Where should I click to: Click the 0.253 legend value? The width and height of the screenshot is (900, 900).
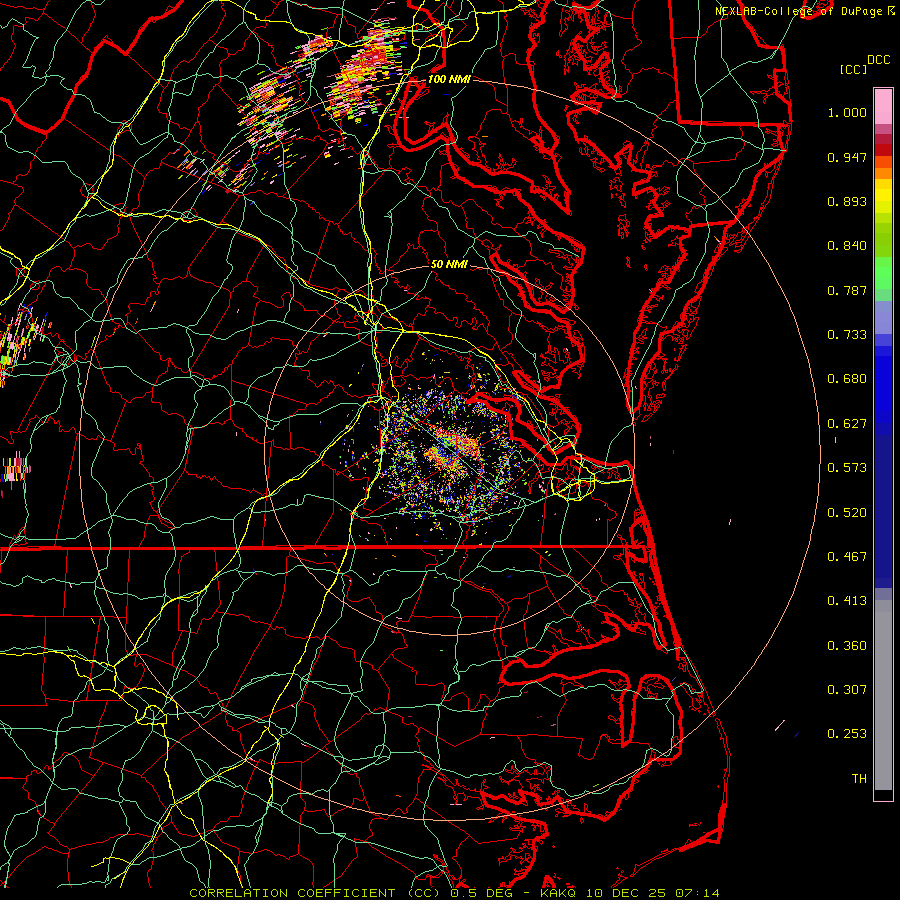point(847,734)
